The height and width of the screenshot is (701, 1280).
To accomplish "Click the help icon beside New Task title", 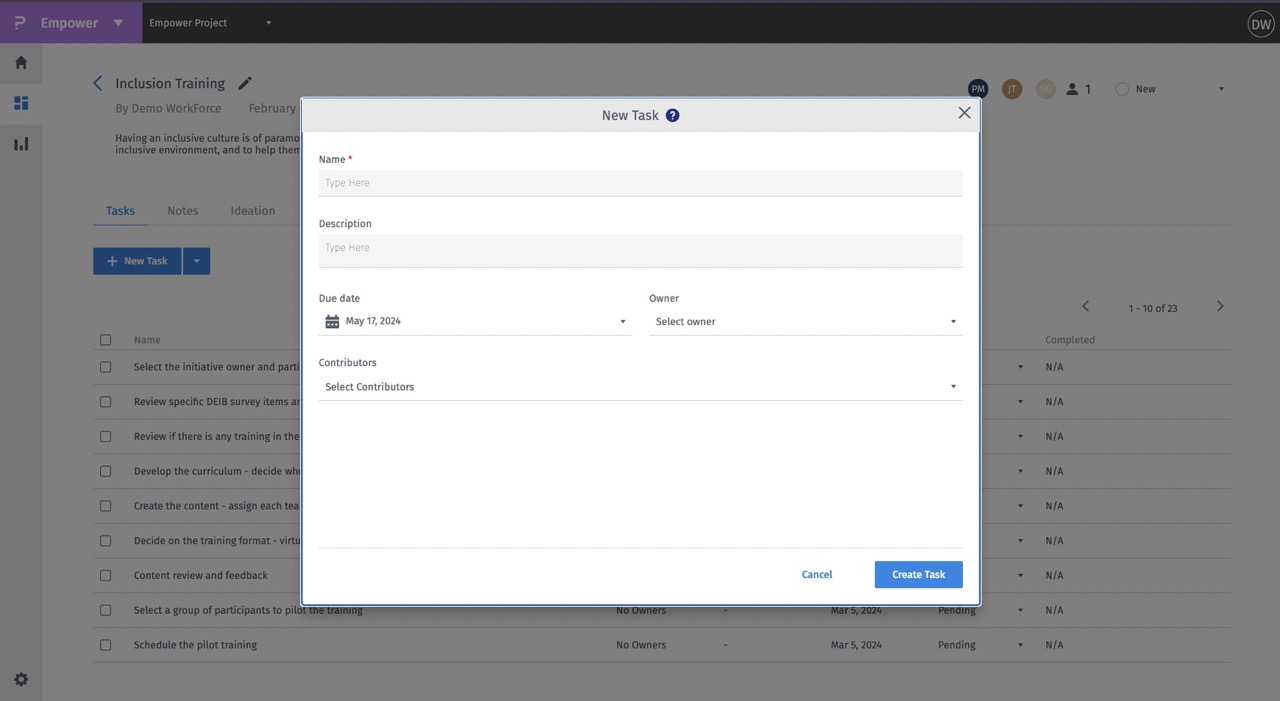I will click(x=671, y=114).
